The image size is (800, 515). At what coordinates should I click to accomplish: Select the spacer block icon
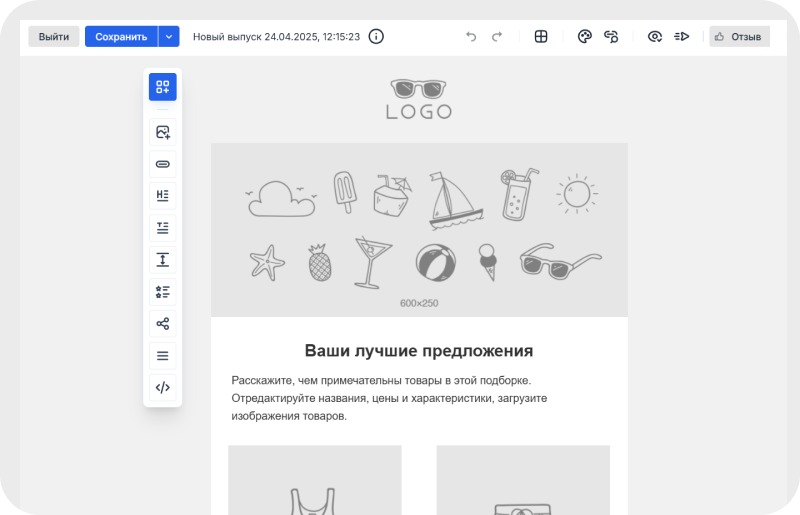click(x=163, y=260)
